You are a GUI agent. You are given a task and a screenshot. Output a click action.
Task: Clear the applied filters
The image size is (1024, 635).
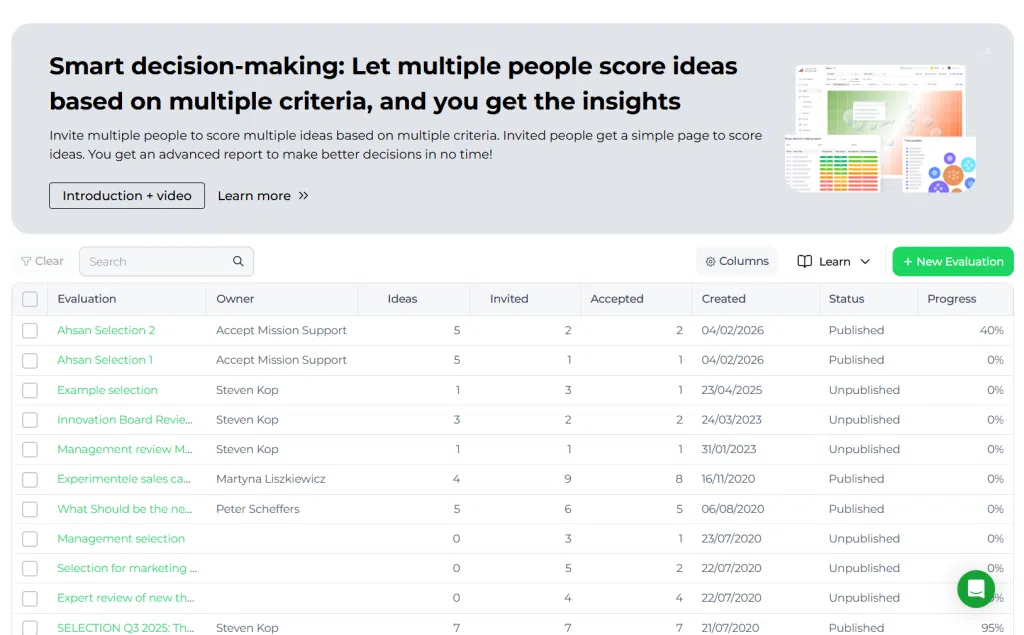pos(42,261)
